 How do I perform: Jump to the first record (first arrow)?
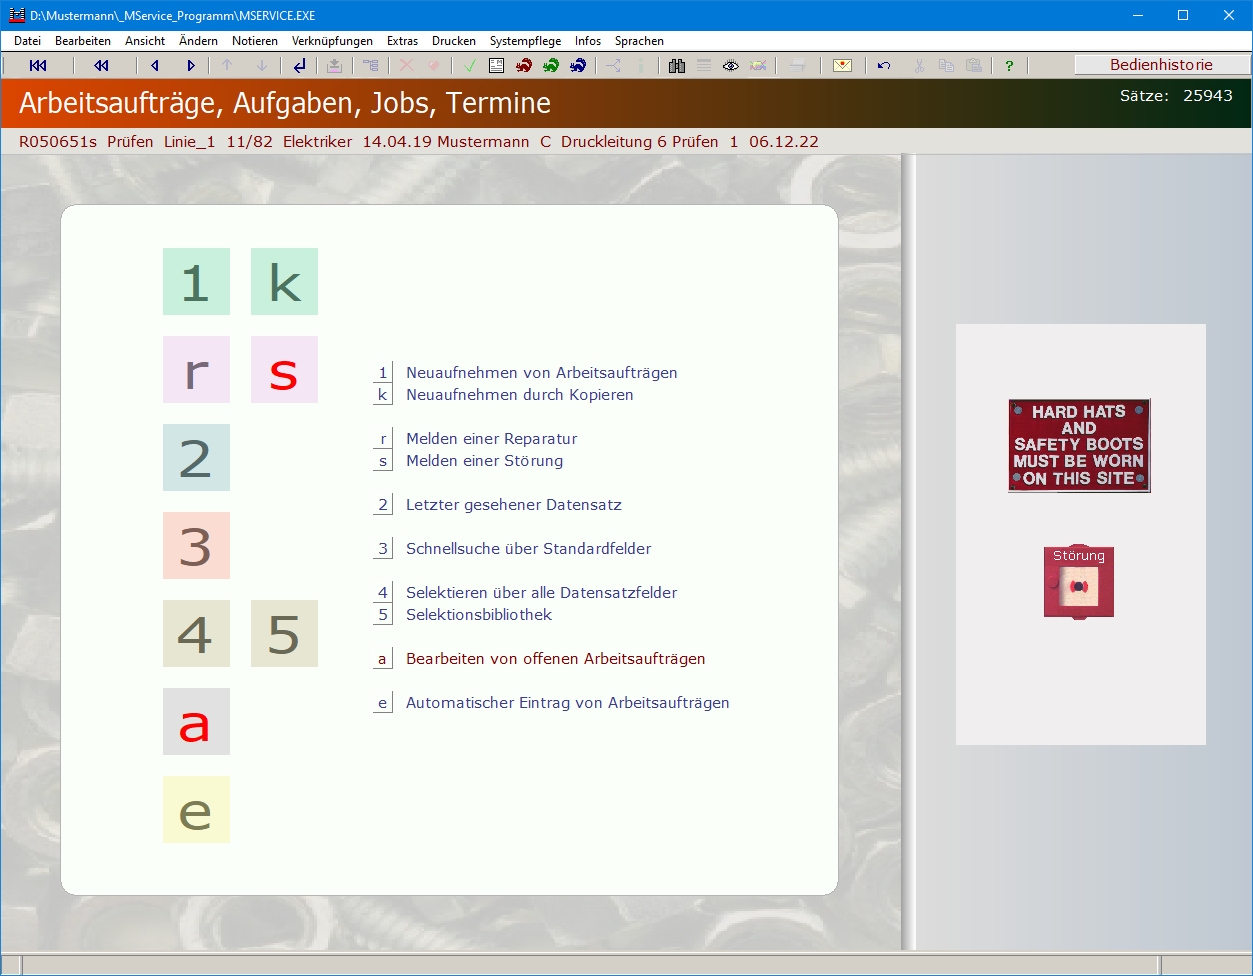click(38, 66)
